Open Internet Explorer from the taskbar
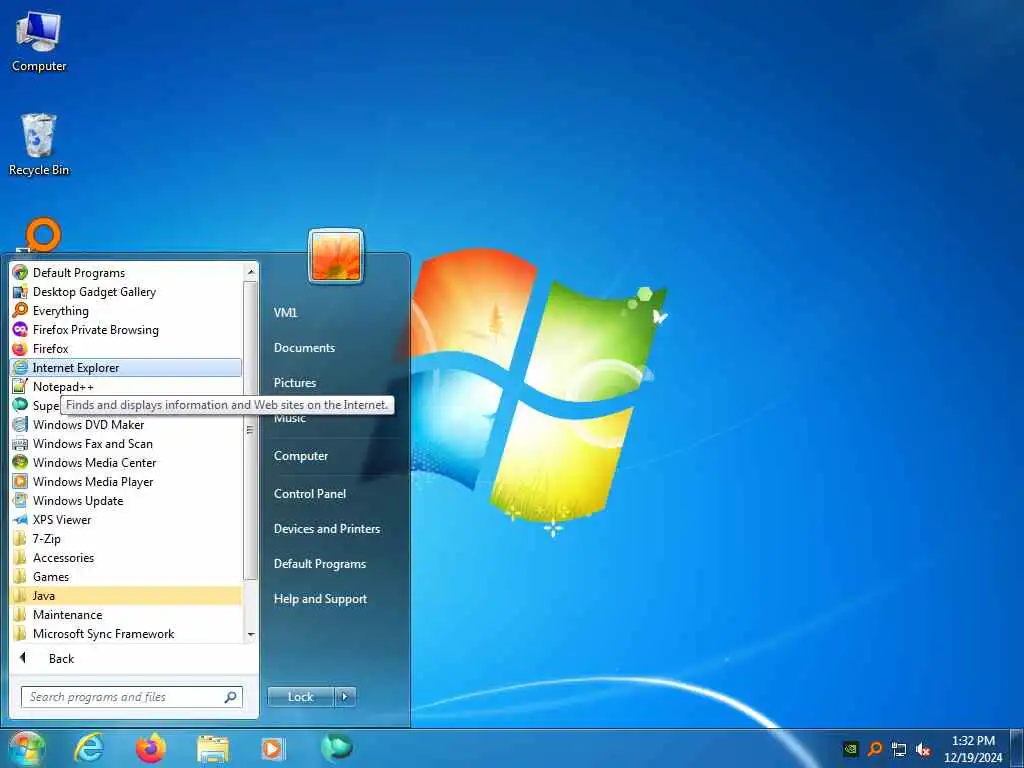Image resolution: width=1024 pixels, height=768 pixels. [89, 748]
